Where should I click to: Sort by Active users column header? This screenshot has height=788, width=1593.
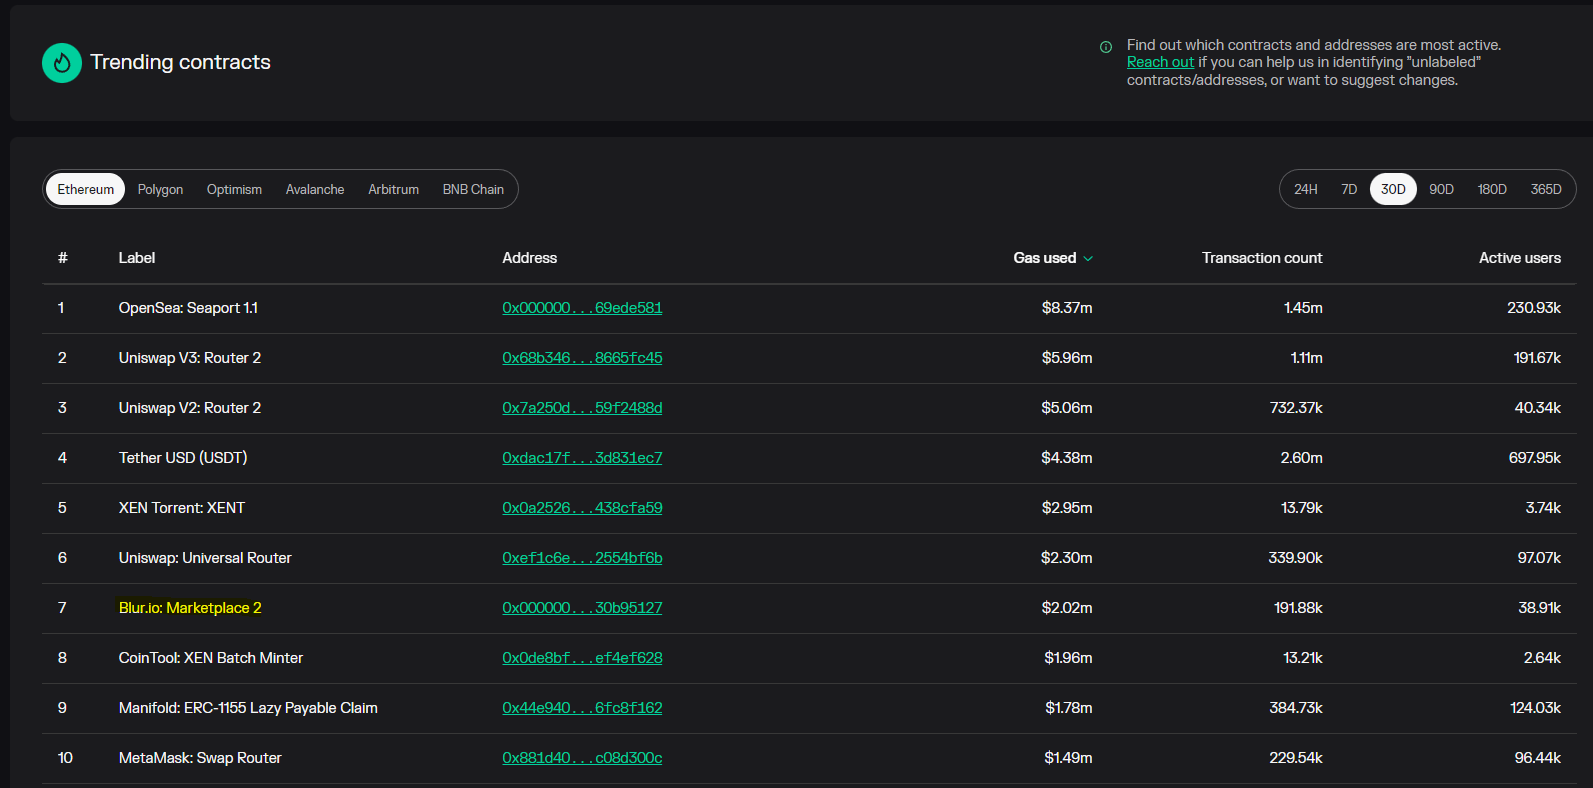click(1520, 258)
